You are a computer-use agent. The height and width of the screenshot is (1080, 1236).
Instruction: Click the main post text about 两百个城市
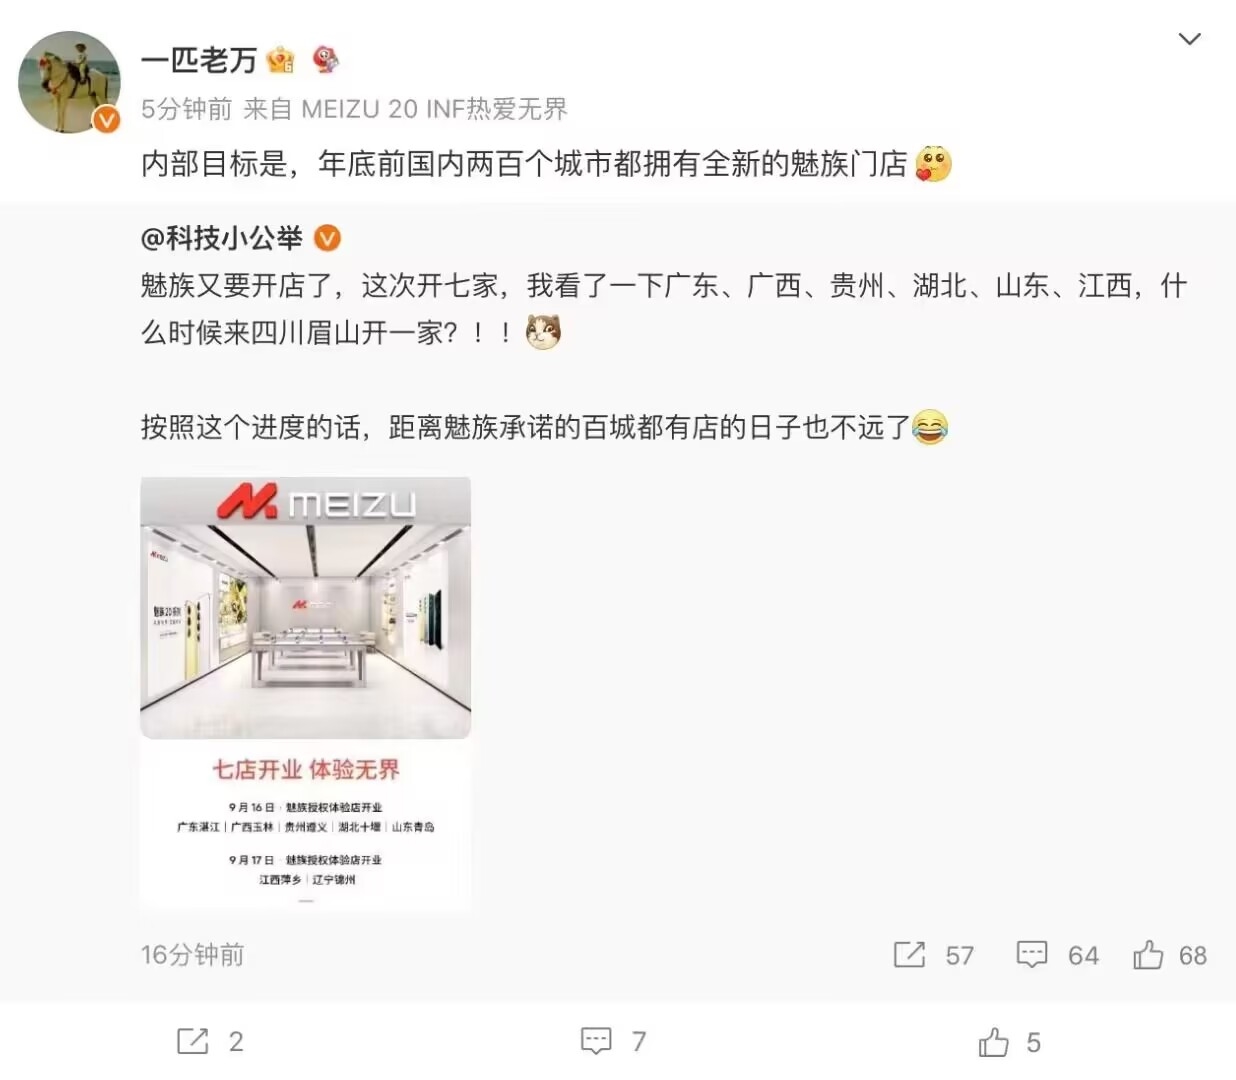pyautogui.click(x=524, y=164)
